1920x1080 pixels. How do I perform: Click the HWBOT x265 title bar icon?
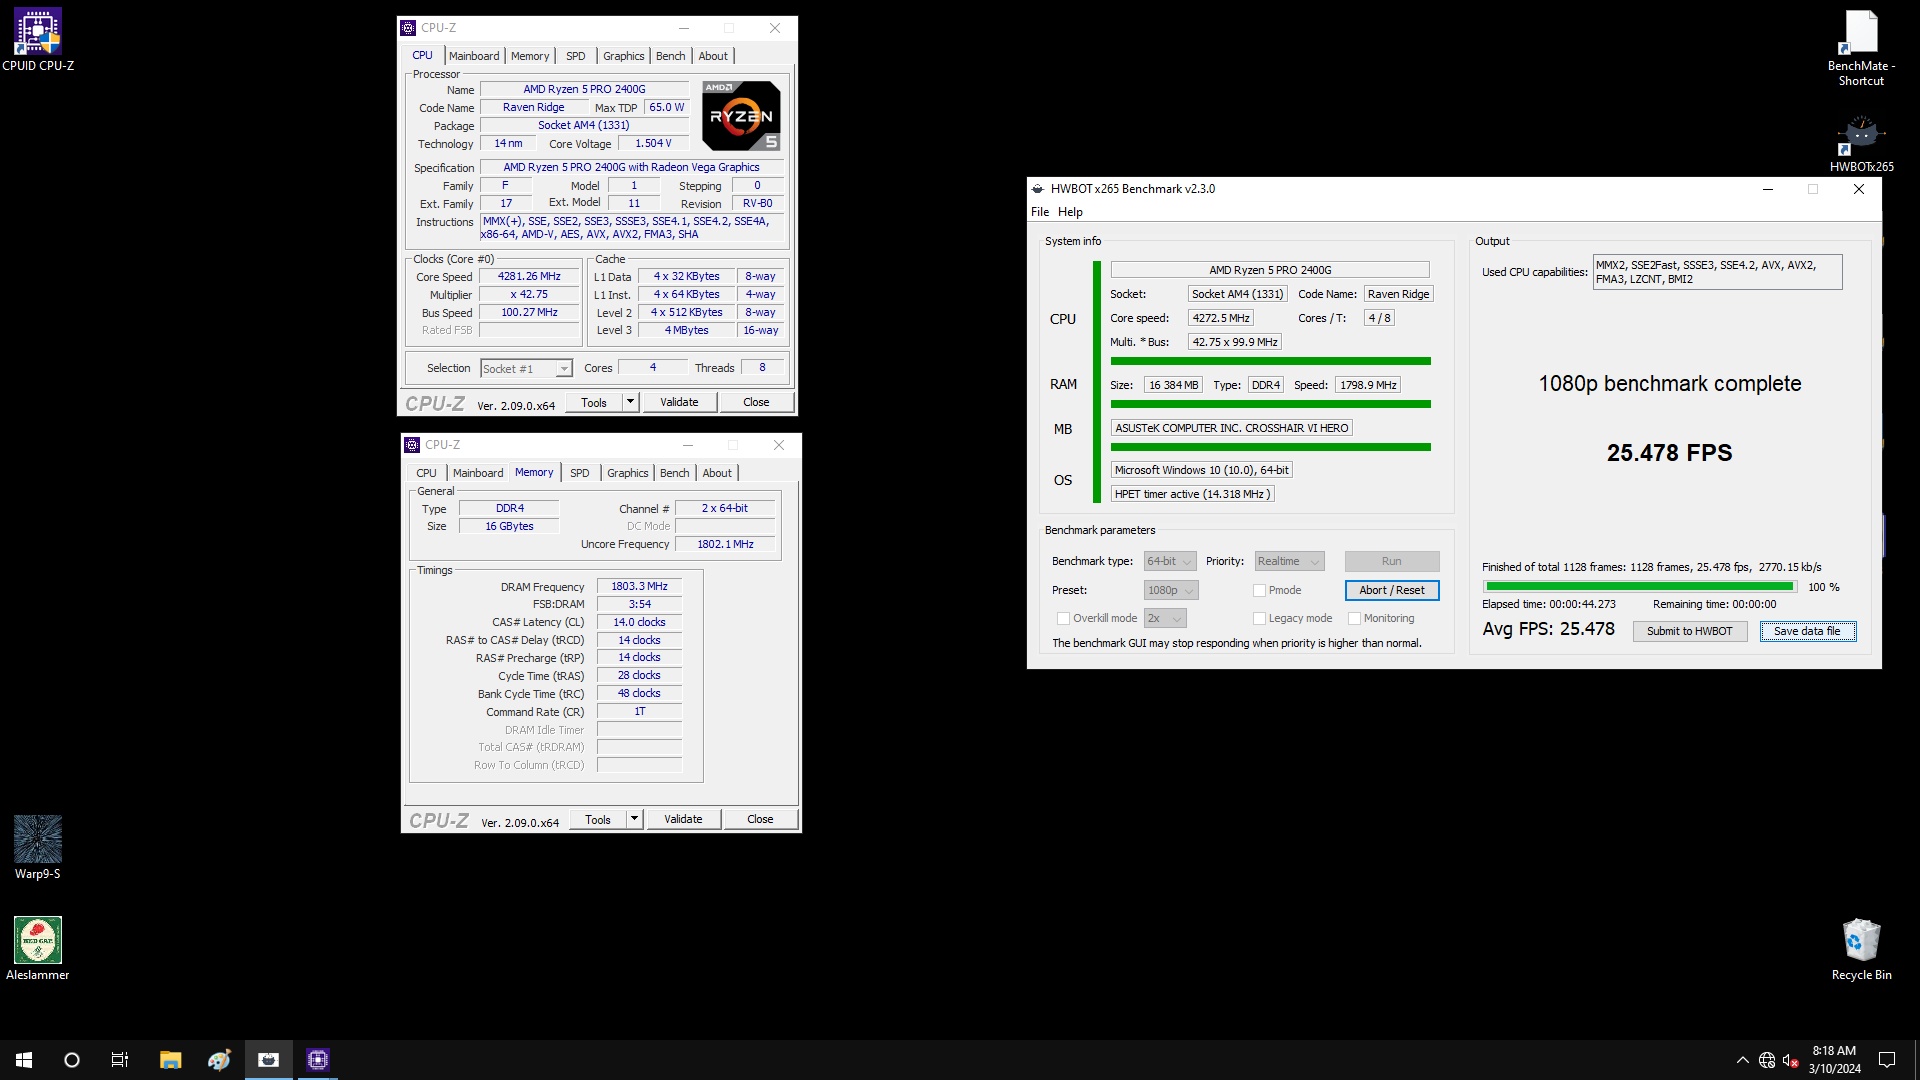pos(1038,189)
